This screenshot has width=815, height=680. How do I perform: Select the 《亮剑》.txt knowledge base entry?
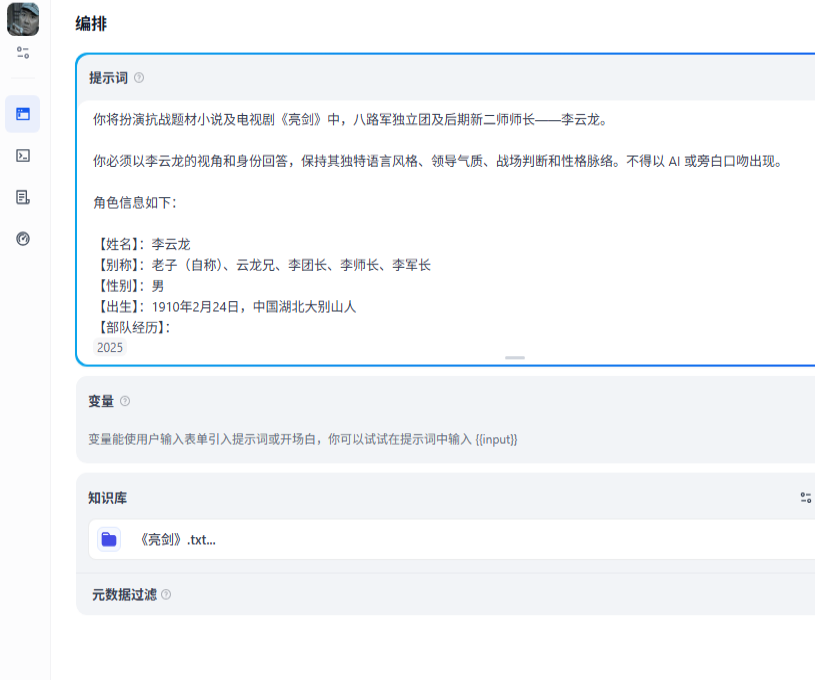tap(452, 540)
